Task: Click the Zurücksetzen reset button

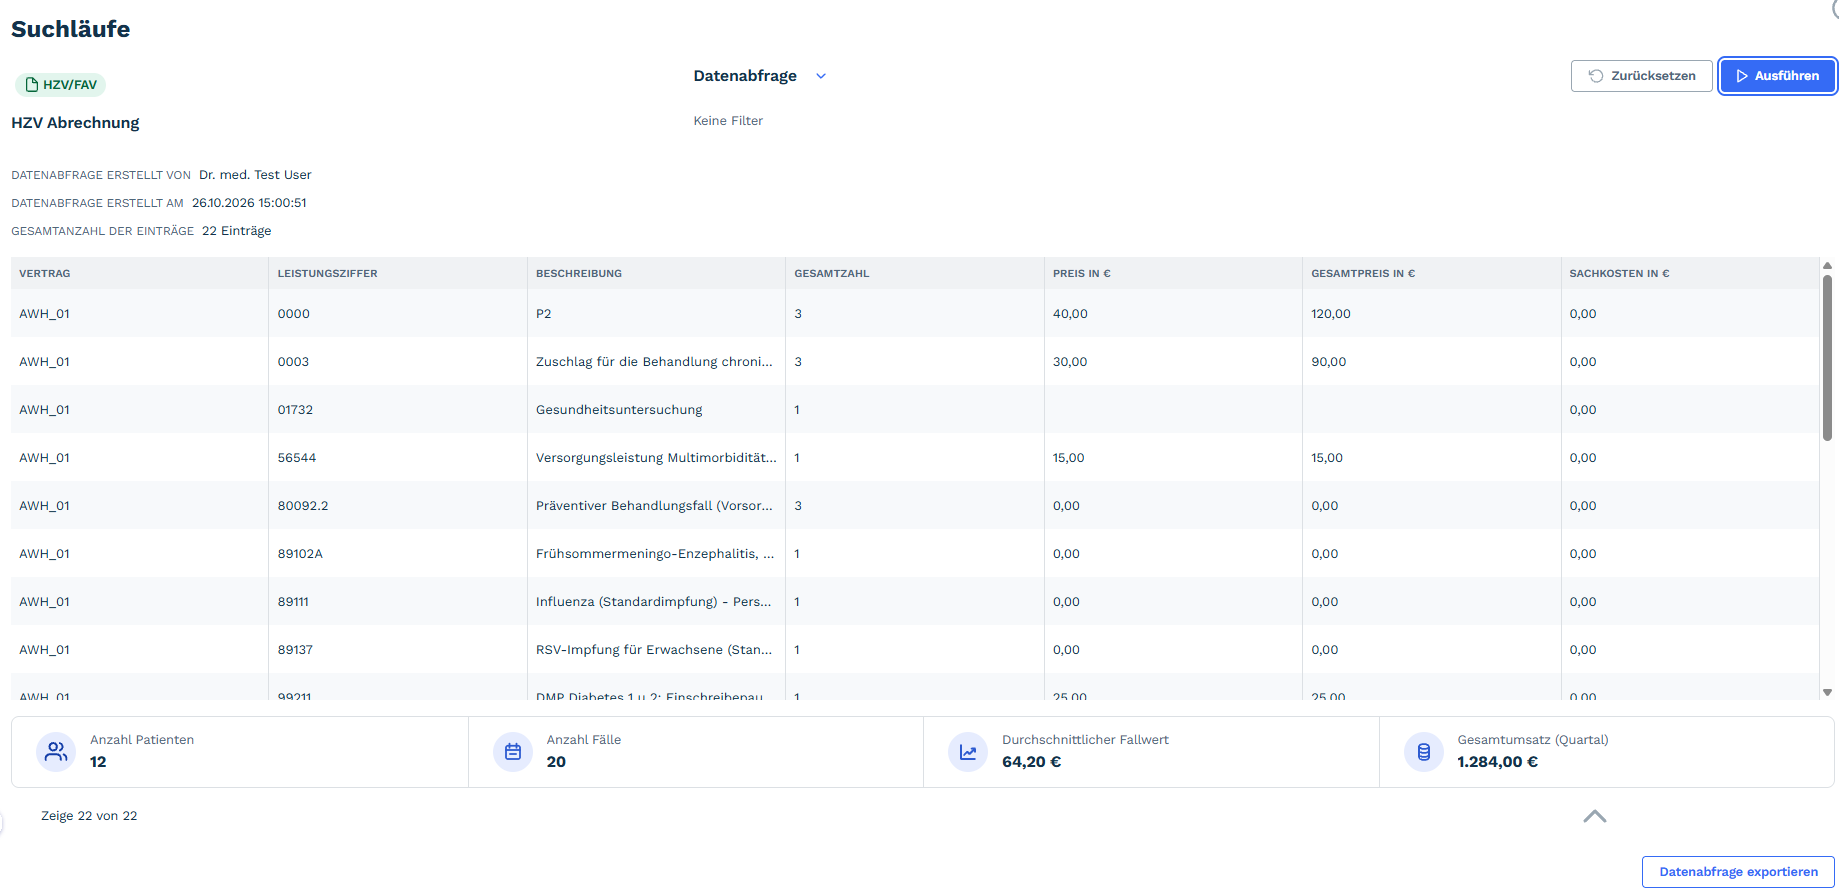Action: 1641,76
